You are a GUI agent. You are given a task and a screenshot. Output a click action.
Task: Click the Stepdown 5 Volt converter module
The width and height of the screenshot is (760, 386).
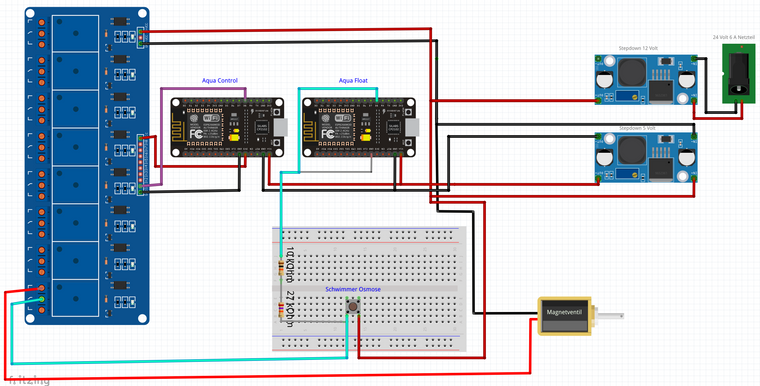(646, 158)
